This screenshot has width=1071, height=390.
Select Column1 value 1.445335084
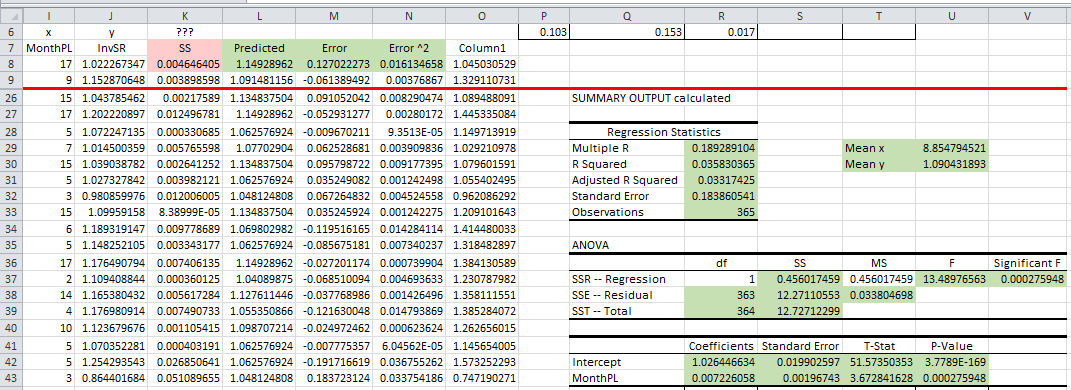482,114
